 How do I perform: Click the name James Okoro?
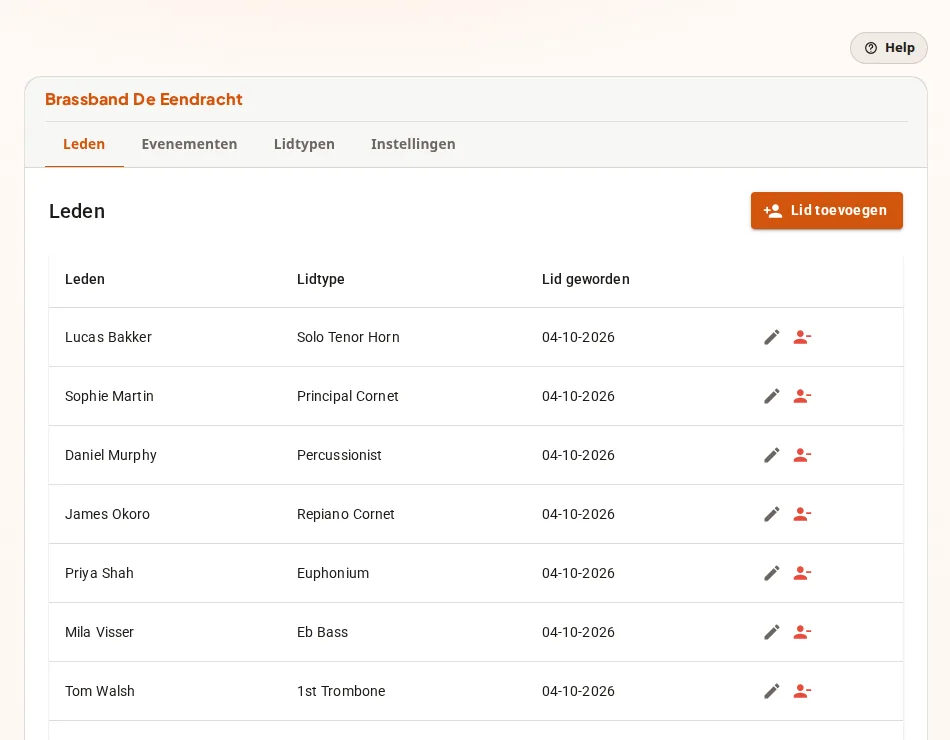107,514
